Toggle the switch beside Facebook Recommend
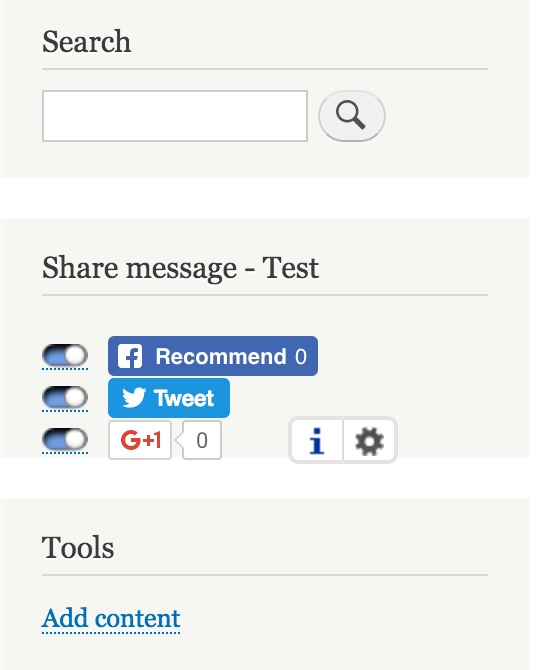The height and width of the screenshot is (670, 536). [65, 356]
